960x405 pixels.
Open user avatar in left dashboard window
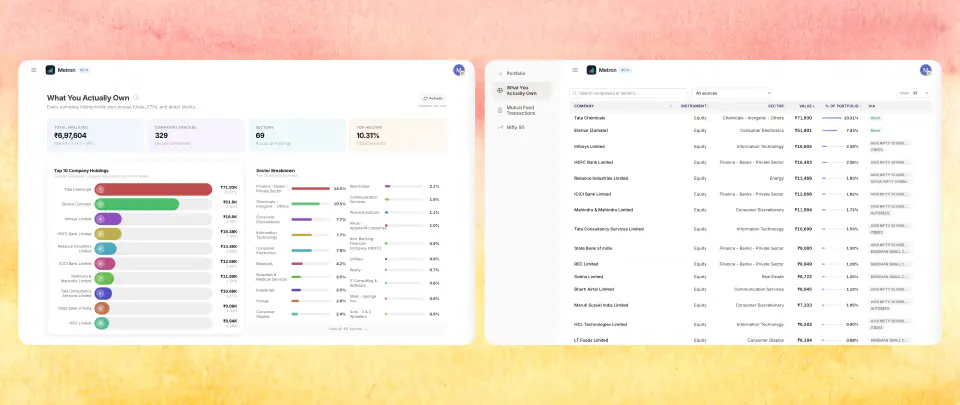459,70
